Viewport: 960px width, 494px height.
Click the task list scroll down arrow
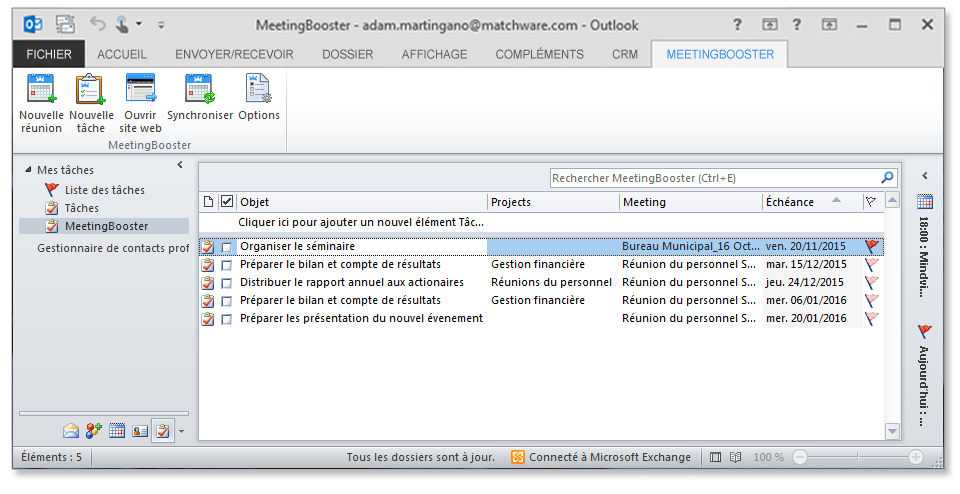pos(892,432)
